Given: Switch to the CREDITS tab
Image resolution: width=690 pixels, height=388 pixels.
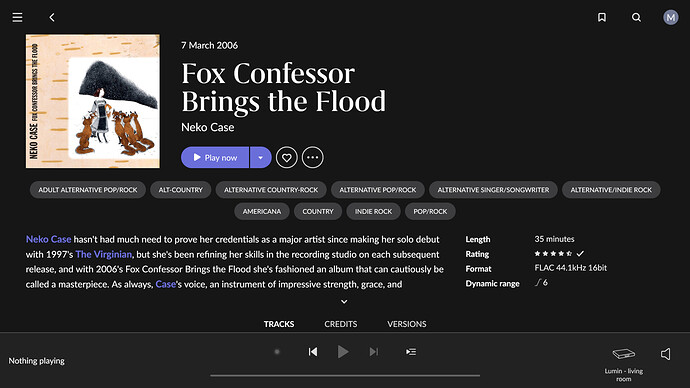Looking at the screenshot, I should click(341, 324).
